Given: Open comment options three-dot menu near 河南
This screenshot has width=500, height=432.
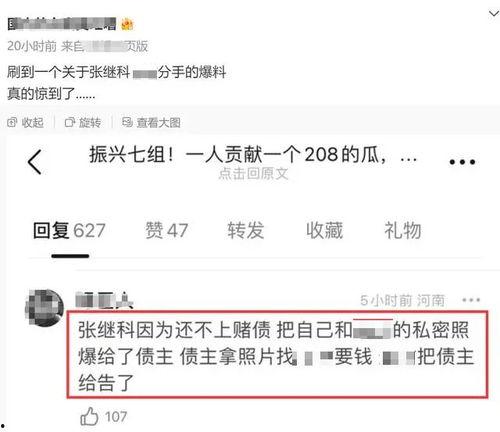Looking at the screenshot, I should [471, 300].
